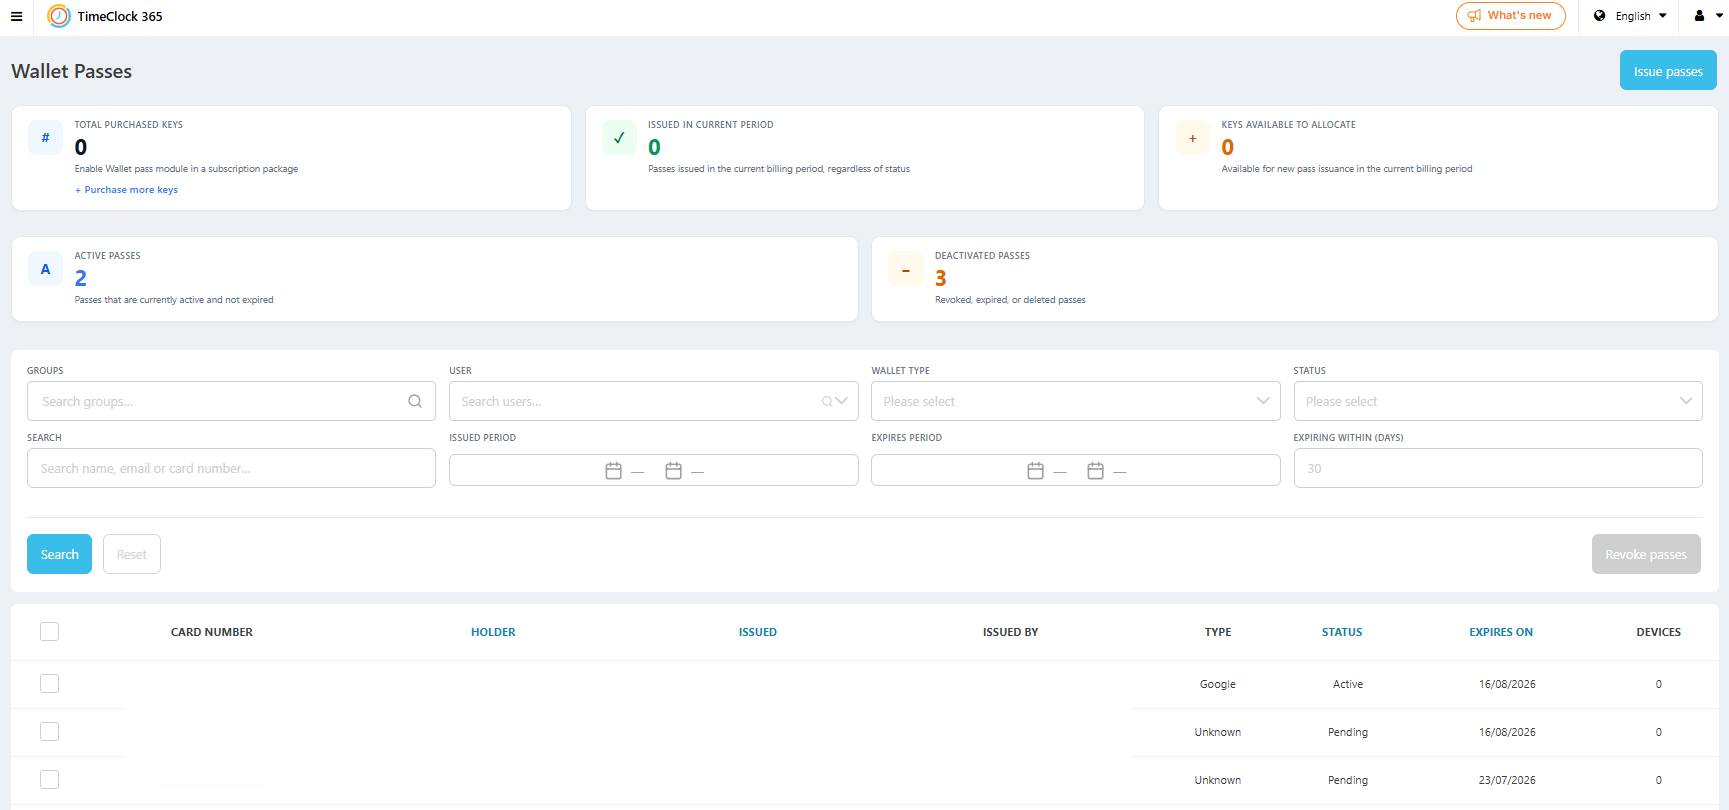1729x810 pixels.
Task: Open Issued Period end date calendar
Action: click(674, 471)
